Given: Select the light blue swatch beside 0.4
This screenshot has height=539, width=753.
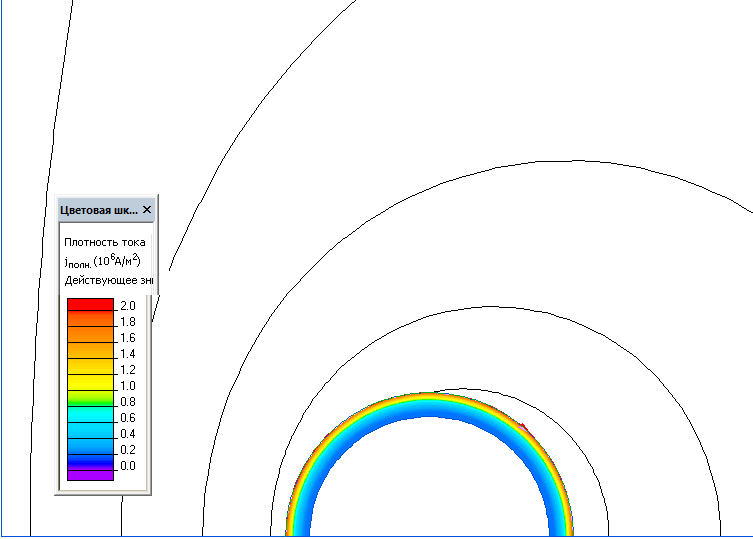Looking at the screenshot, I should point(90,432).
